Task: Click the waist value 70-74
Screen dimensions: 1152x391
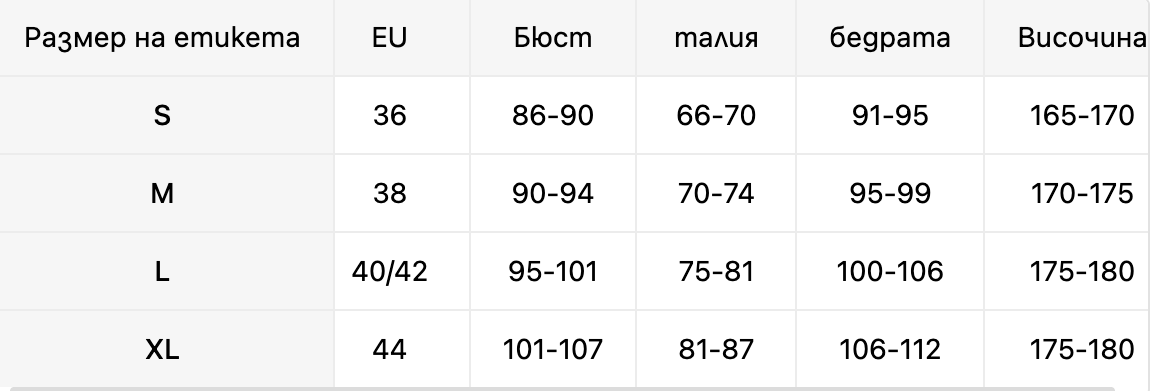Action: [716, 194]
